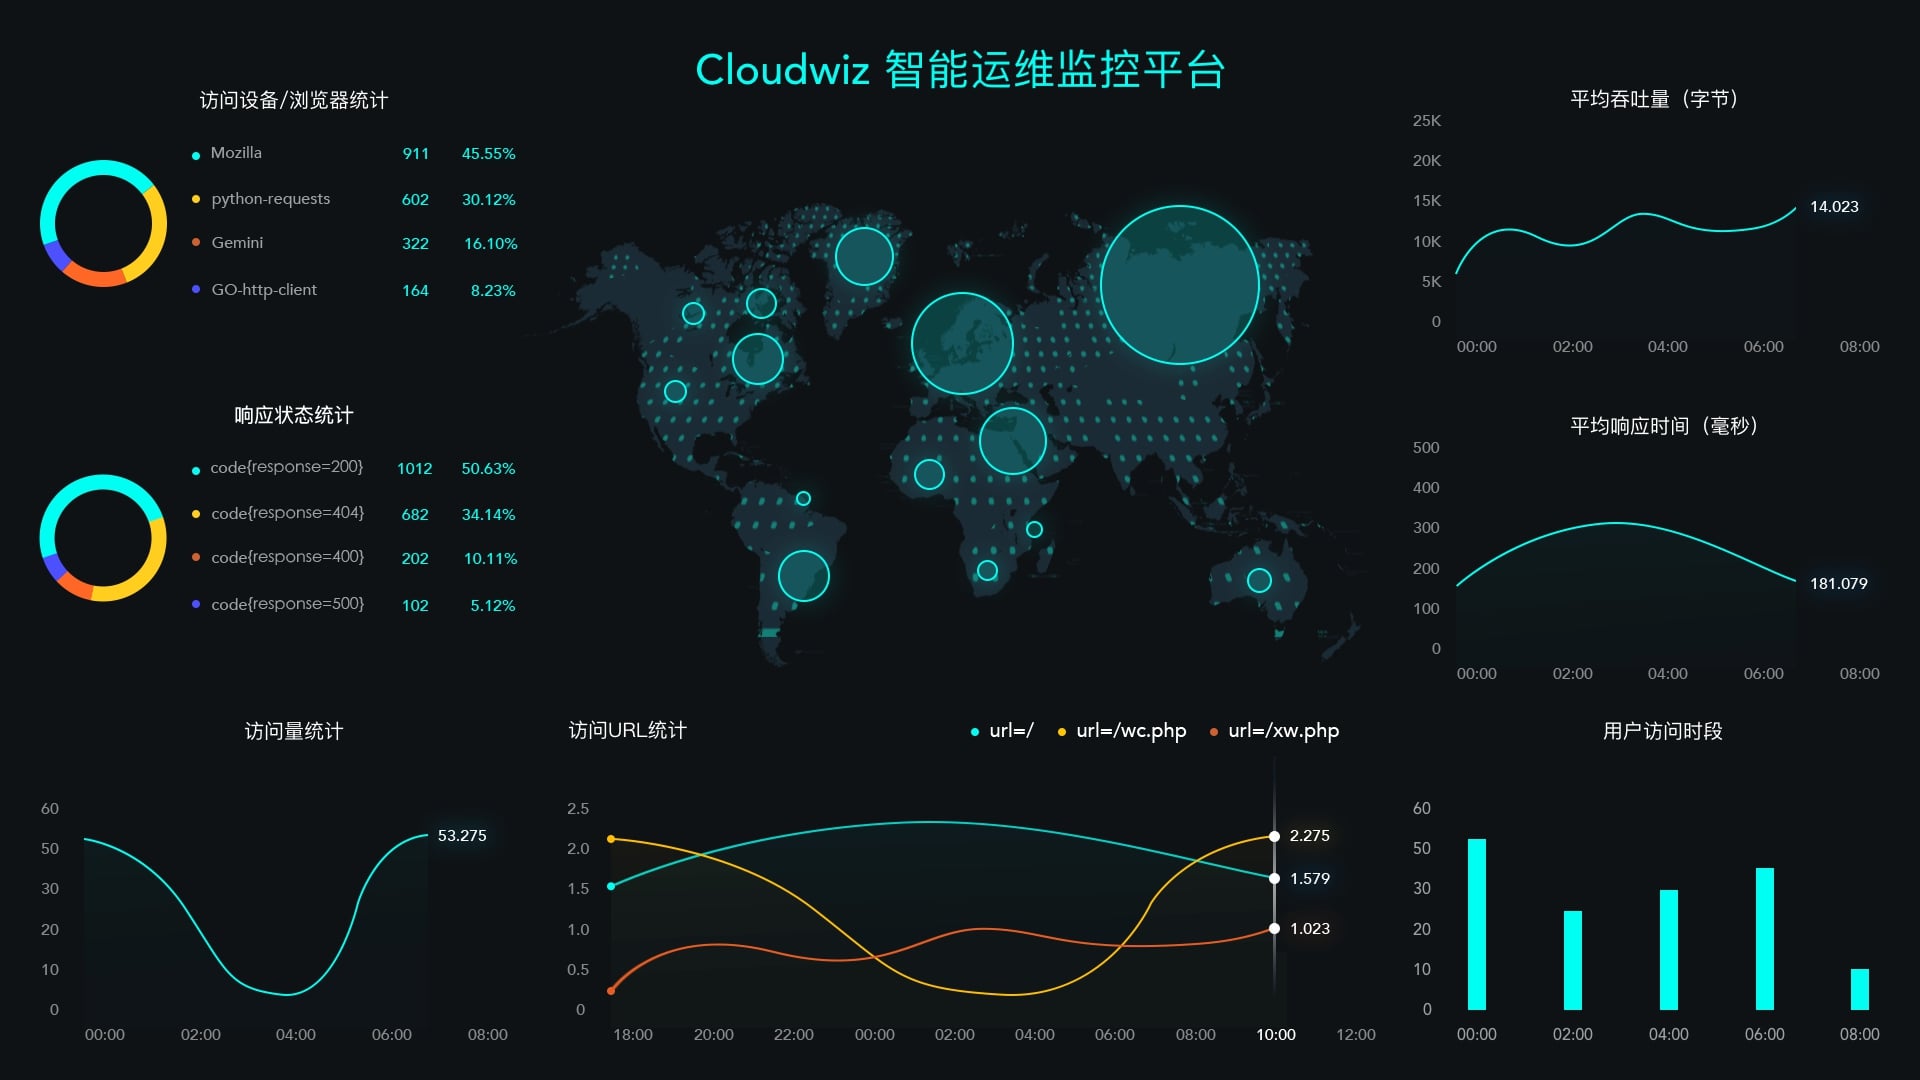Click the 06:00 bar in 用户访问时段

(x=1765, y=939)
